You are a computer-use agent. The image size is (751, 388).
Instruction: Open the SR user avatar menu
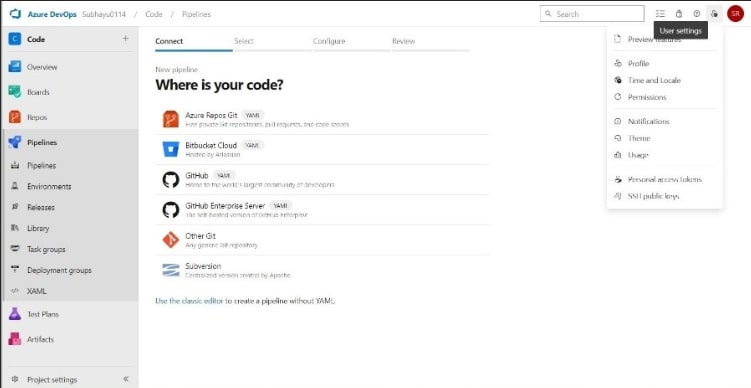(x=735, y=14)
